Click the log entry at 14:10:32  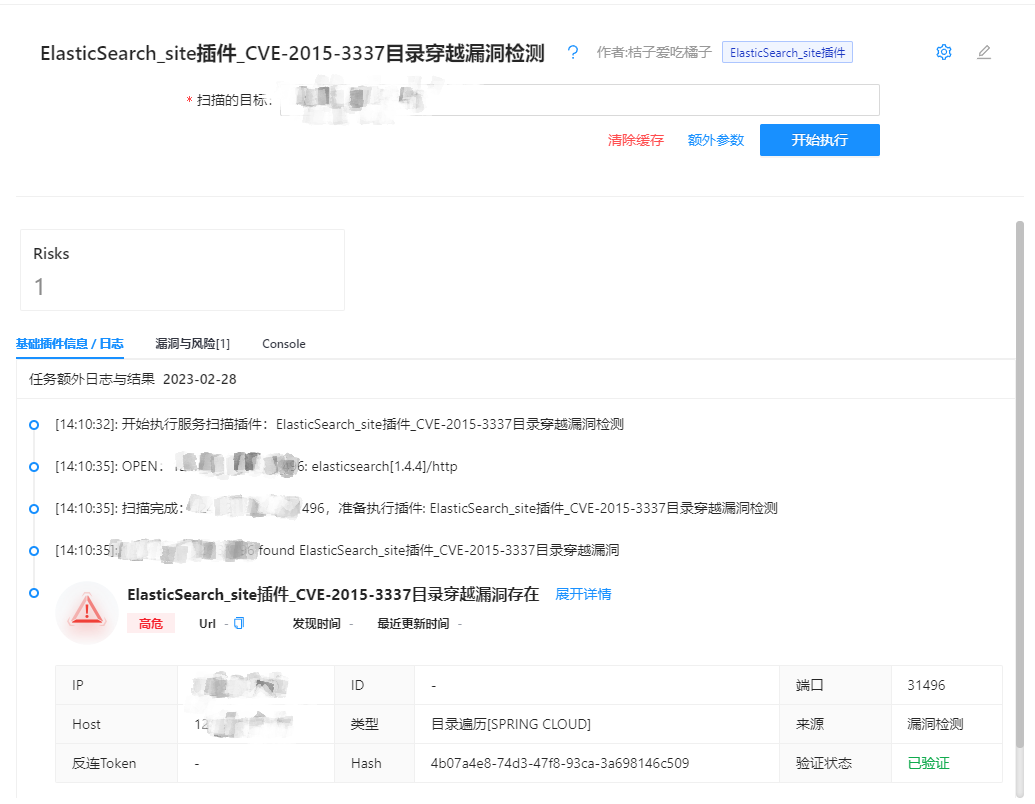tap(339, 424)
